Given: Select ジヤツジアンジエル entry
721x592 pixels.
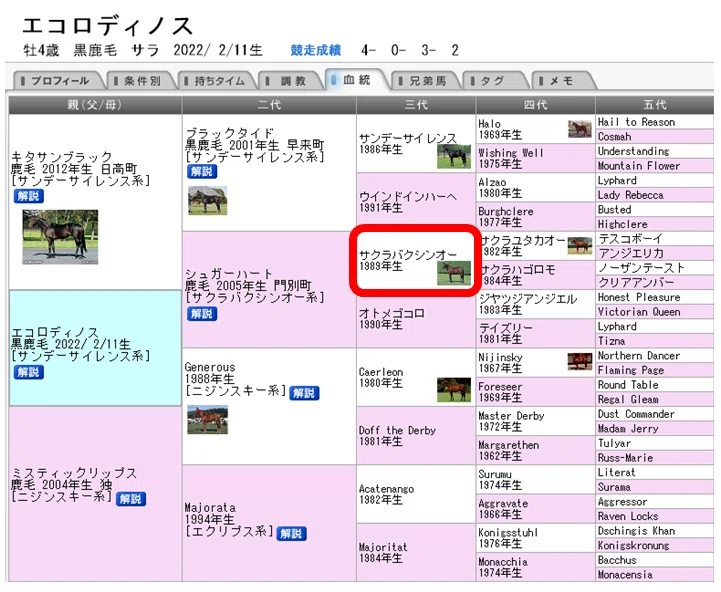Looking at the screenshot, I should point(536,304).
